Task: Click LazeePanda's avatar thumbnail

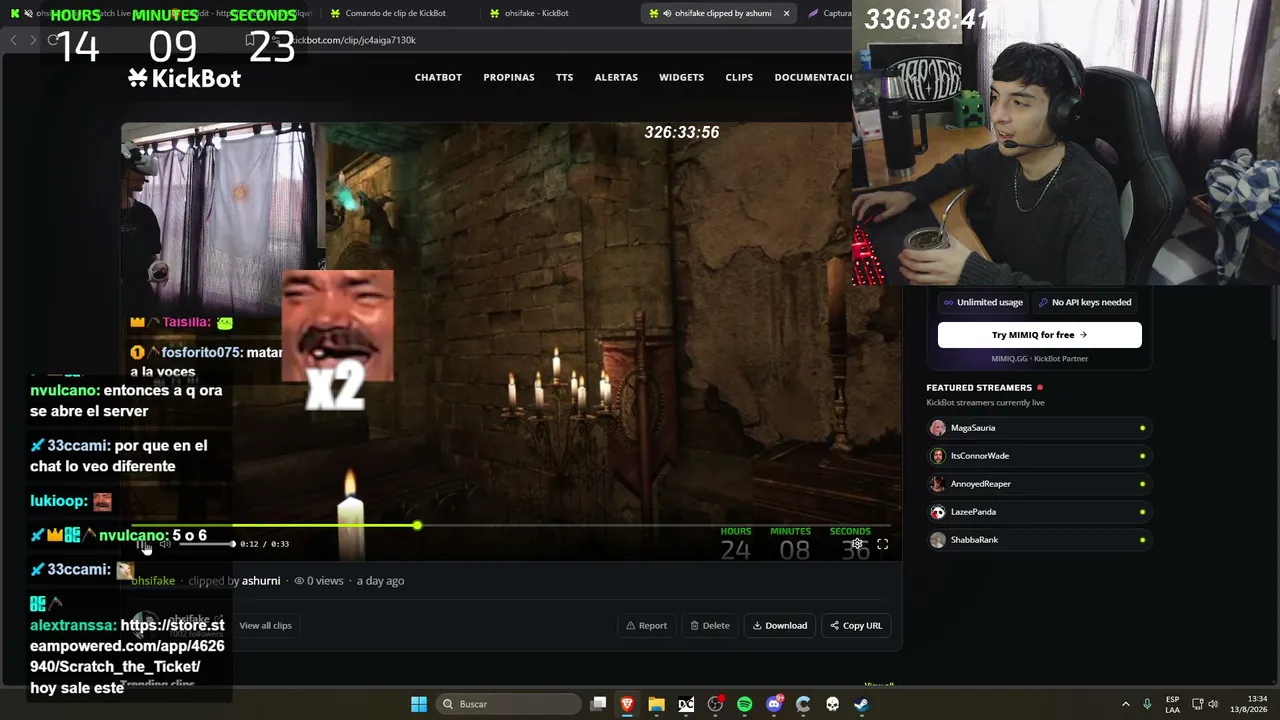Action: tap(938, 512)
